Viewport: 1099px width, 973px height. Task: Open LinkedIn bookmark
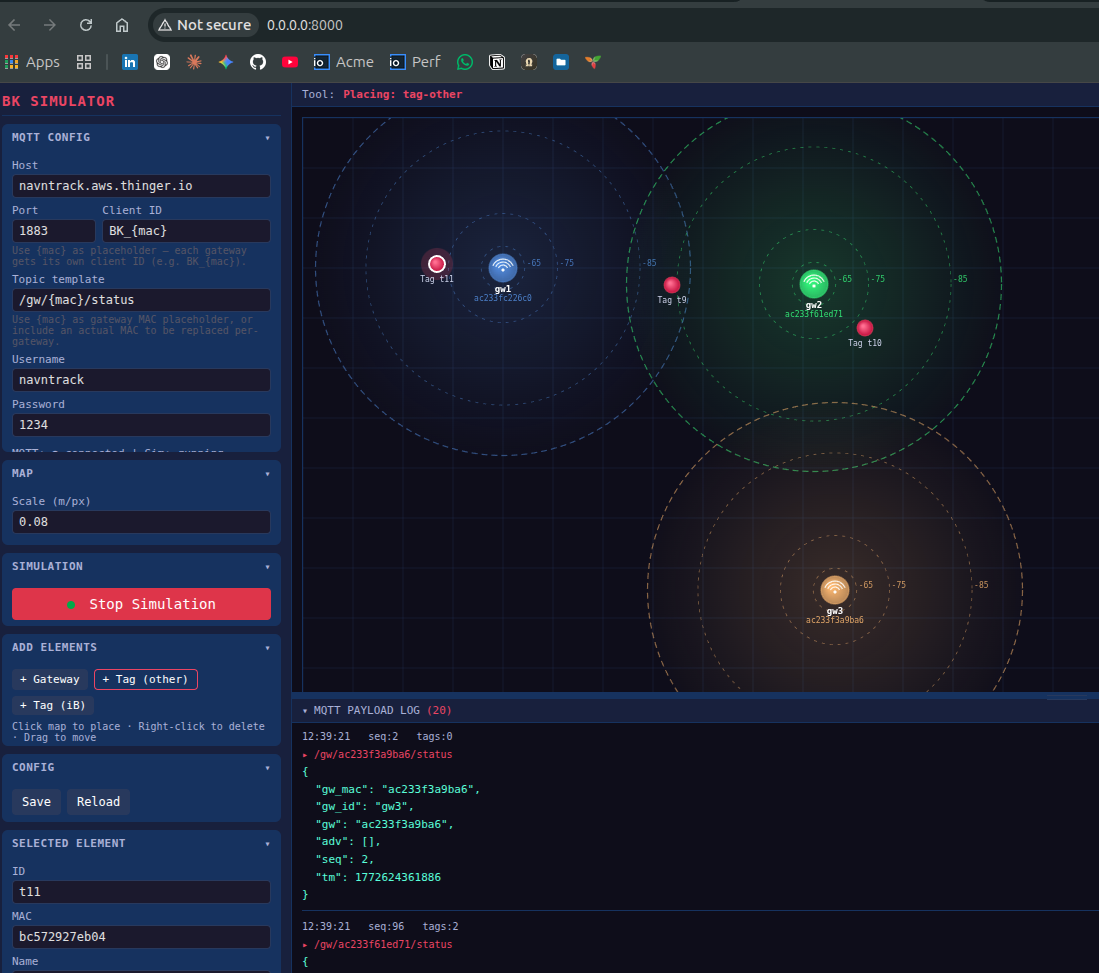[130, 62]
